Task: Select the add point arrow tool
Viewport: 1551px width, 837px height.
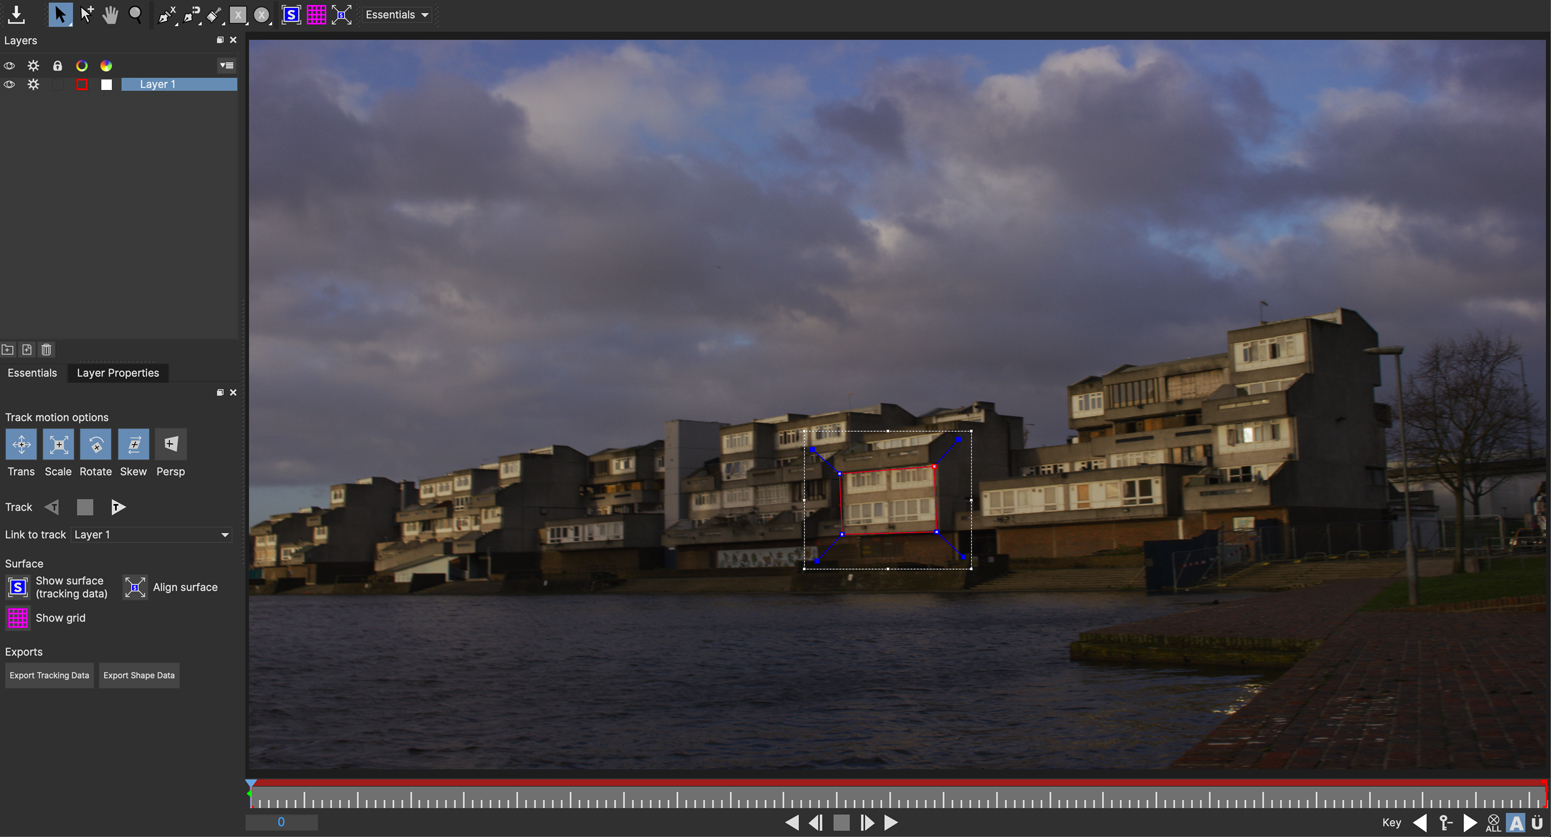Action: click(x=86, y=14)
